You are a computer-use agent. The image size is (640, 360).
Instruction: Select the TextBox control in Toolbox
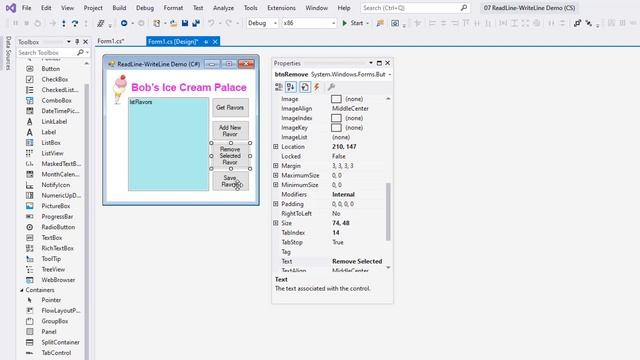coord(52,238)
